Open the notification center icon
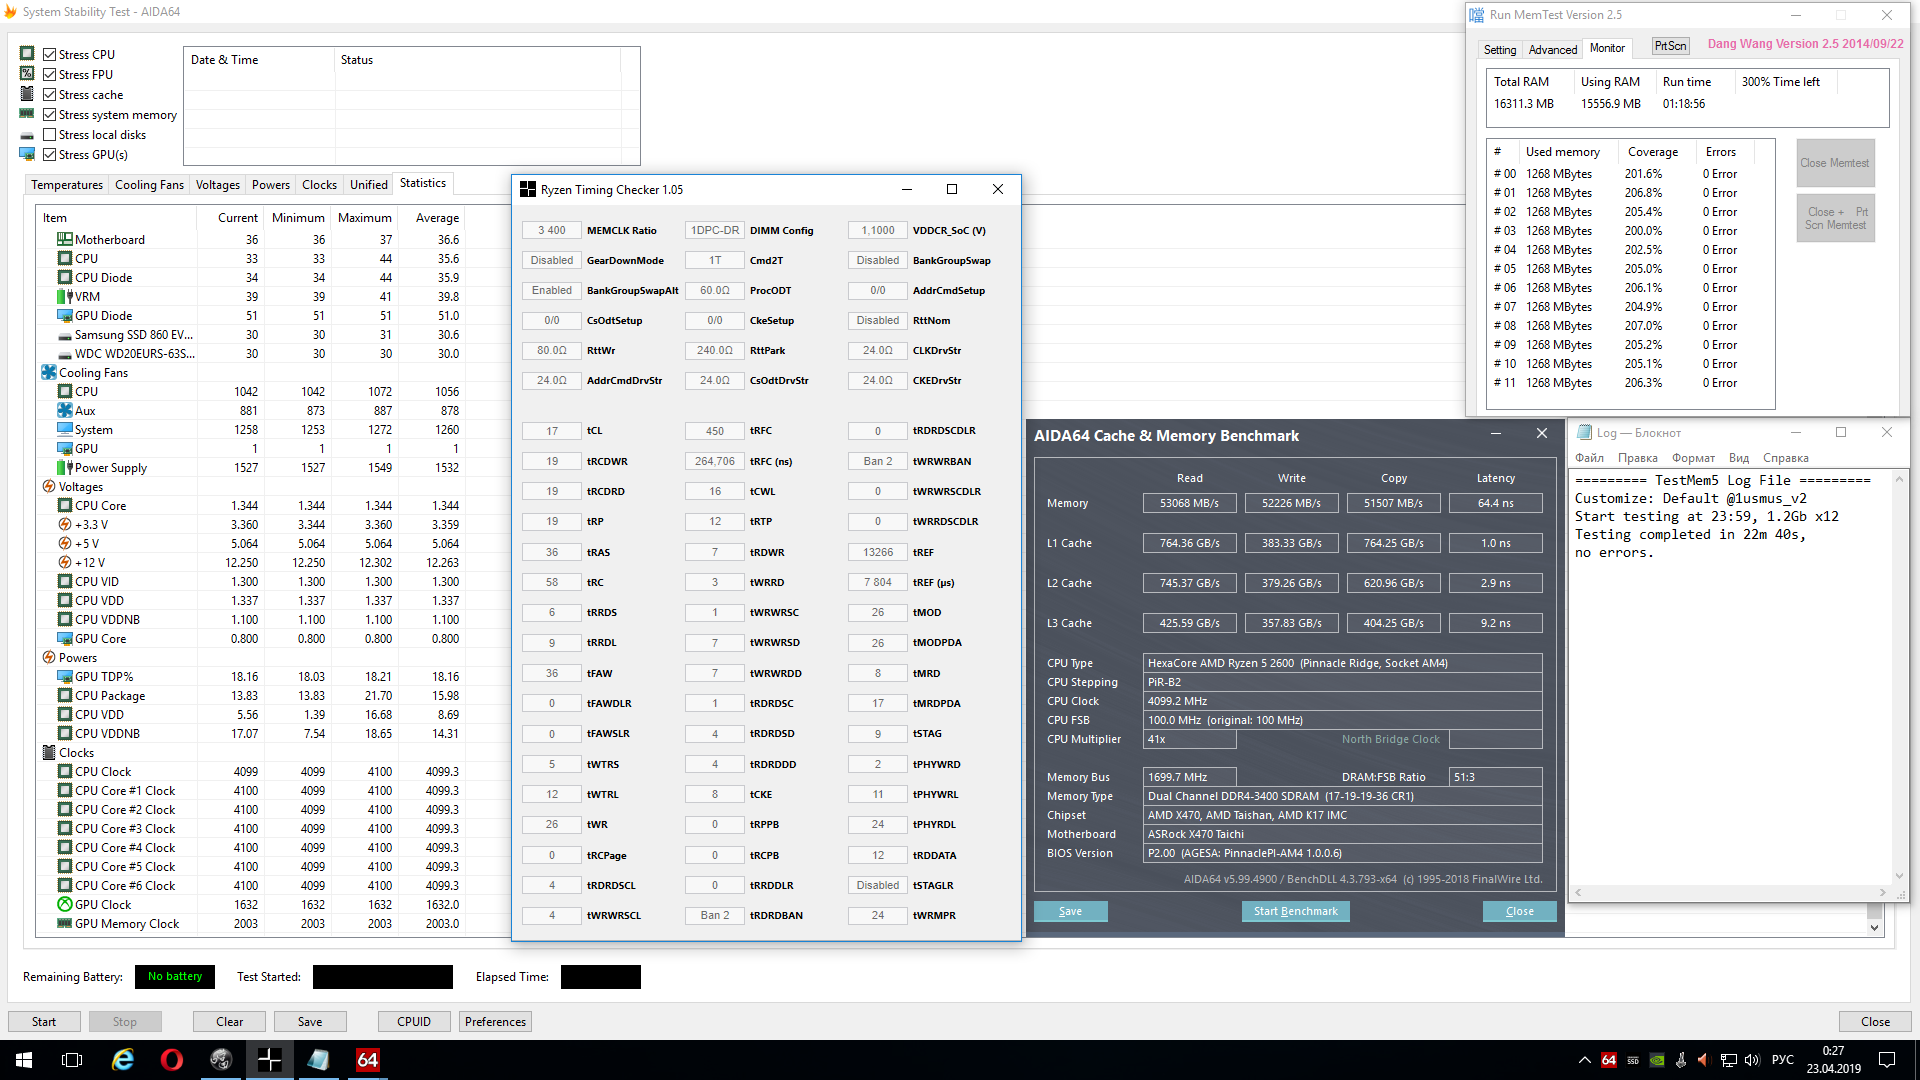1920x1080 pixels. click(1887, 1060)
